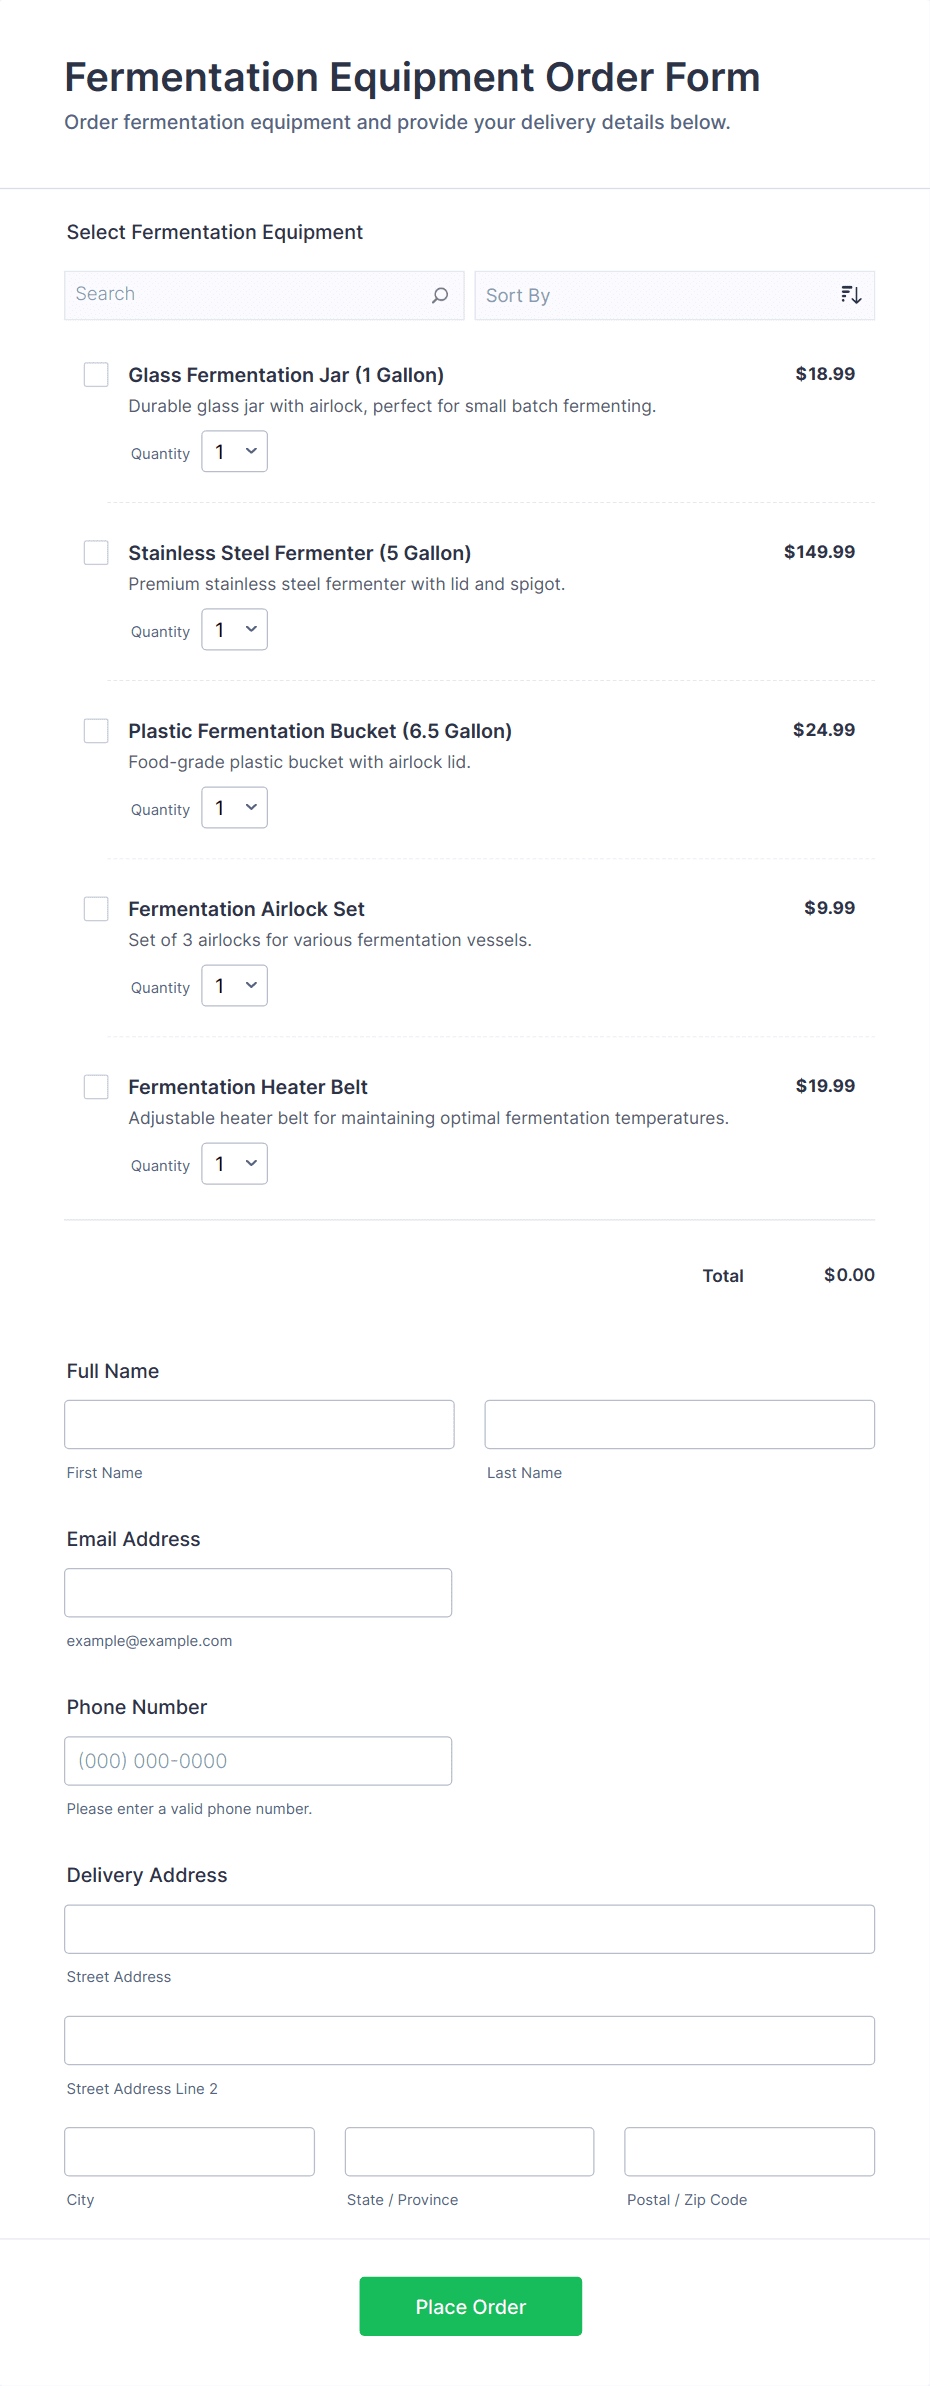This screenshot has width=930, height=2386.
Task: Open Glass Fermentation Jar quantity dropdown
Action: point(235,452)
